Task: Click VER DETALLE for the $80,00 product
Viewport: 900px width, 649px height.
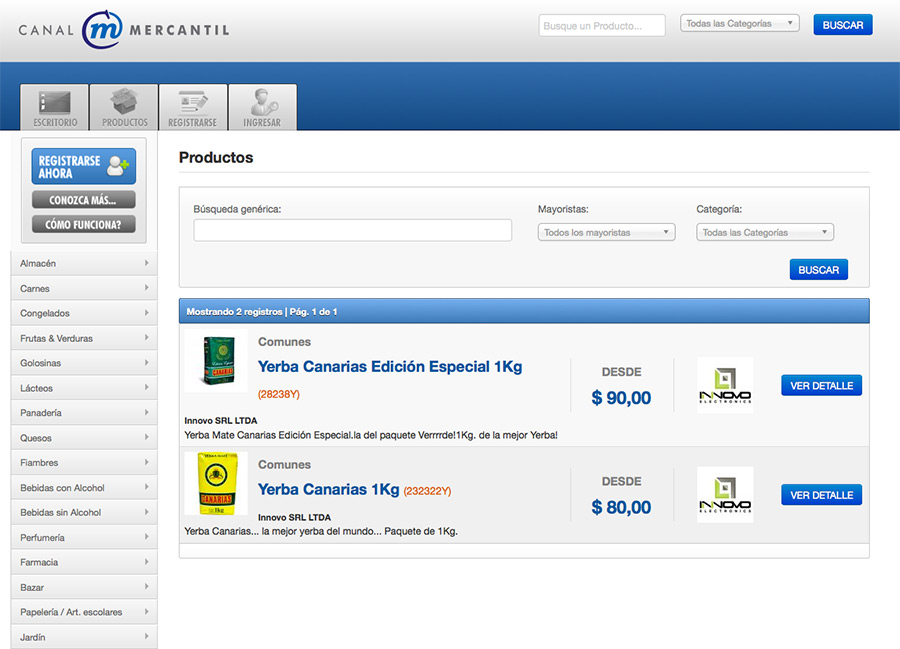Action: [x=821, y=495]
